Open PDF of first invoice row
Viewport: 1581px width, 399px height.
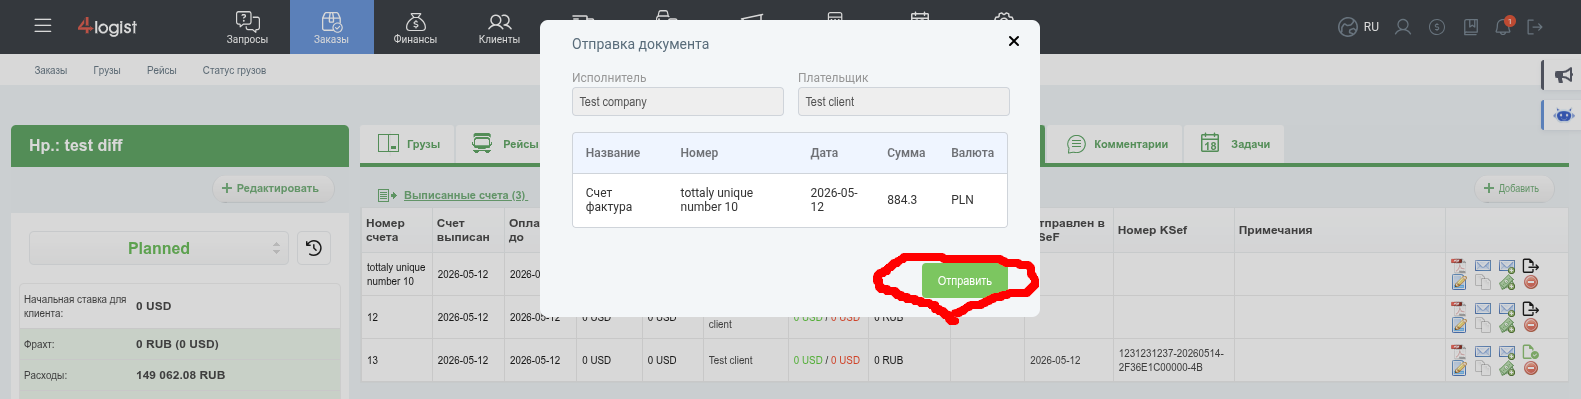[1459, 266]
